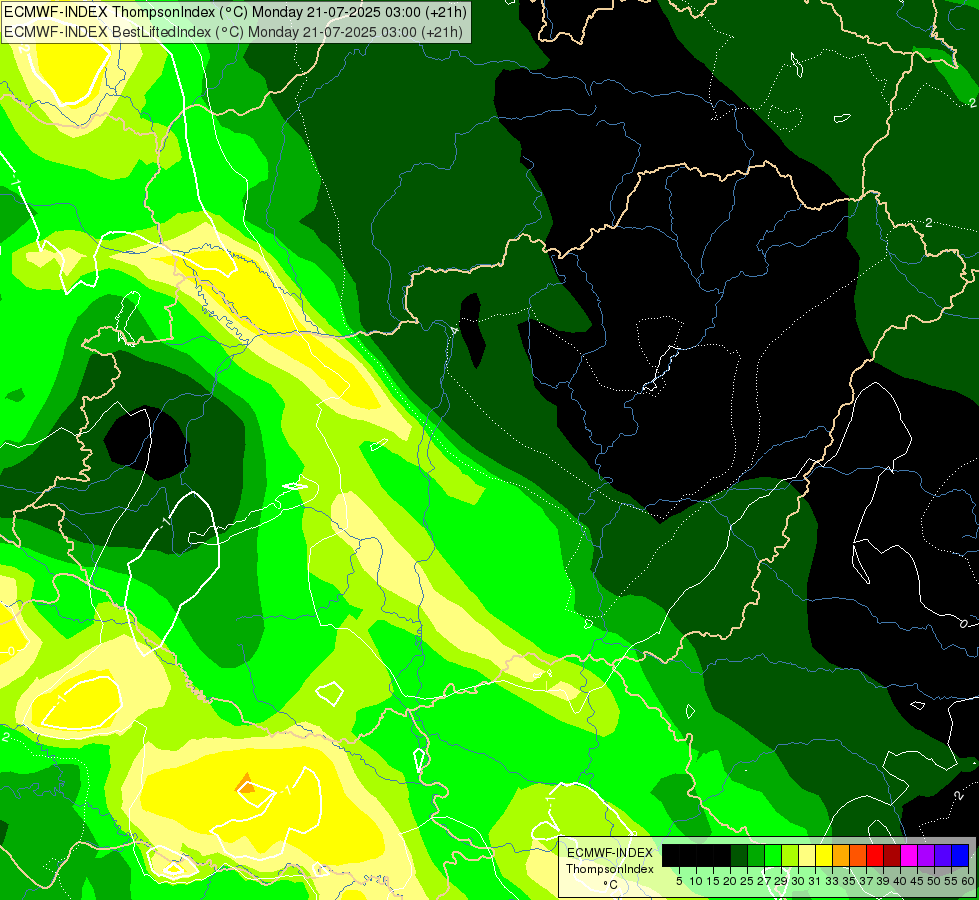Click the bright yellow 31–33 legend swatch
The width and height of the screenshot is (979, 900).
[x=824, y=855]
